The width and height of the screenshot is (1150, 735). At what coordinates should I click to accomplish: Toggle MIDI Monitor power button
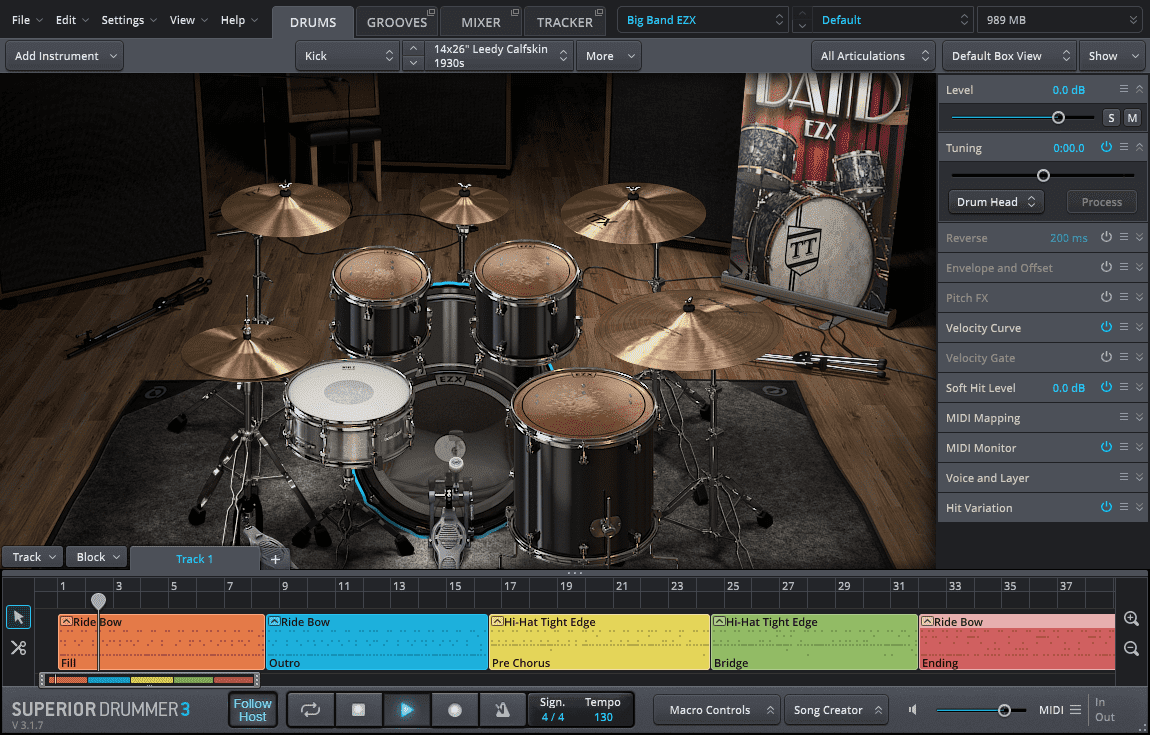pyautogui.click(x=1106, y=447)
